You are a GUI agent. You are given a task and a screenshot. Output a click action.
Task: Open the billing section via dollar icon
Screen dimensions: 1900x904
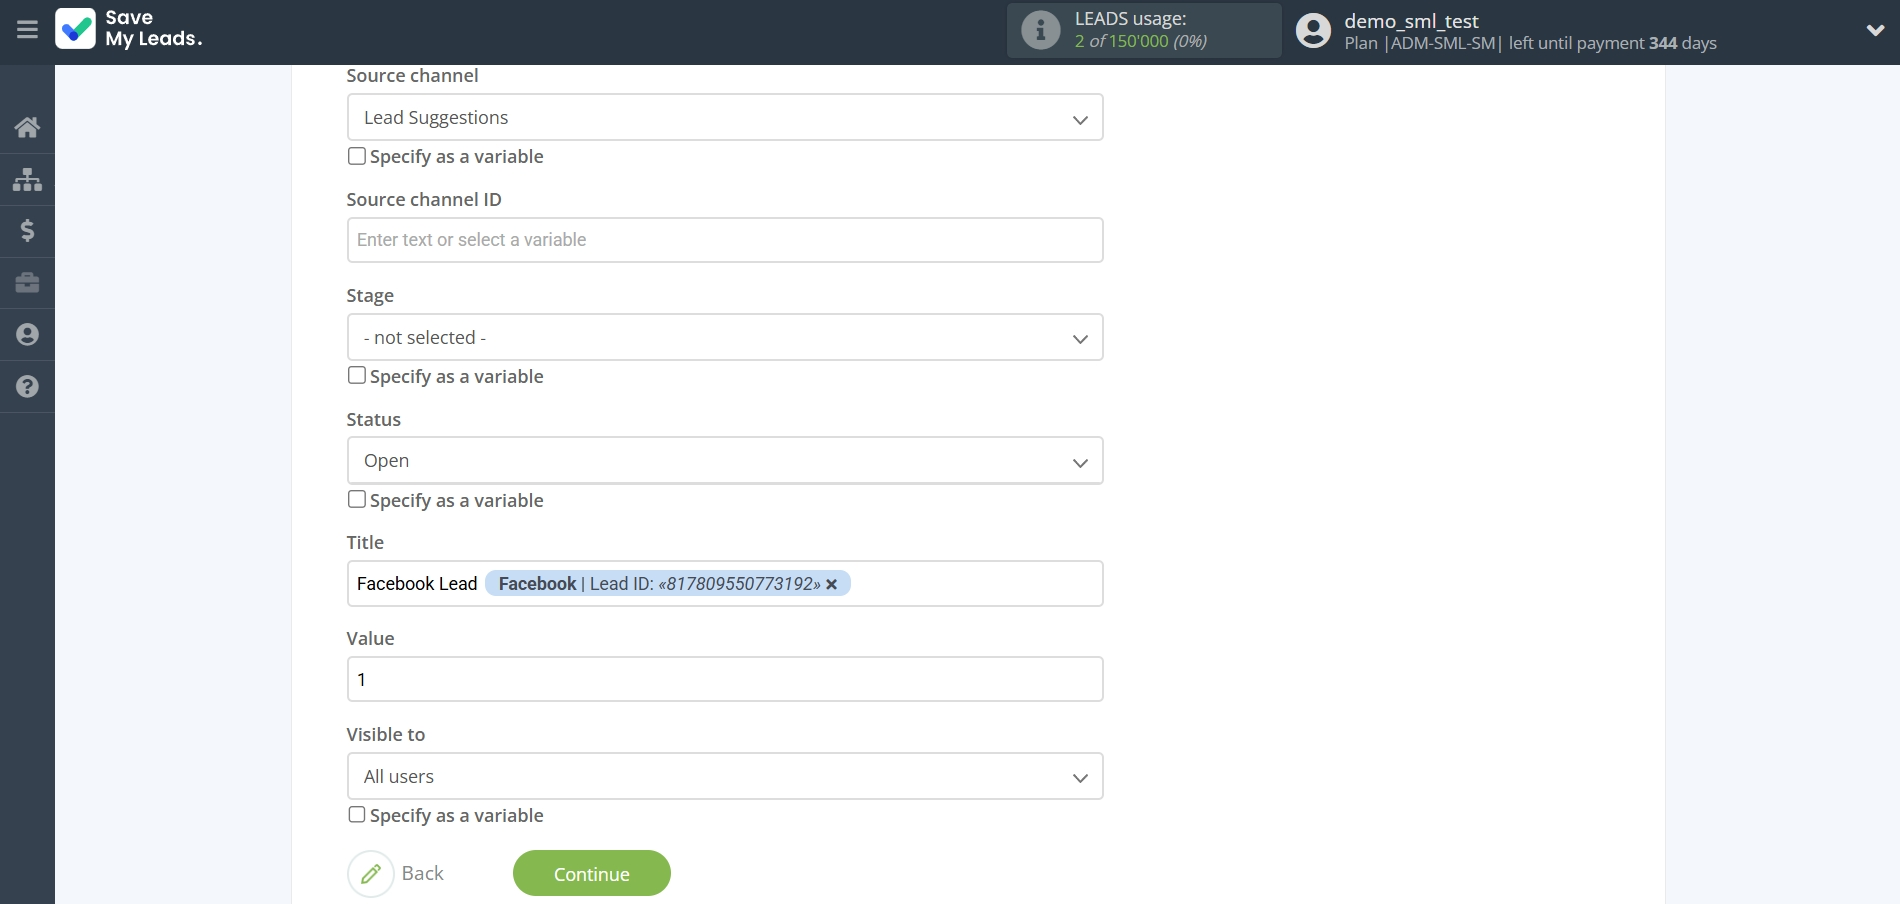27,231
